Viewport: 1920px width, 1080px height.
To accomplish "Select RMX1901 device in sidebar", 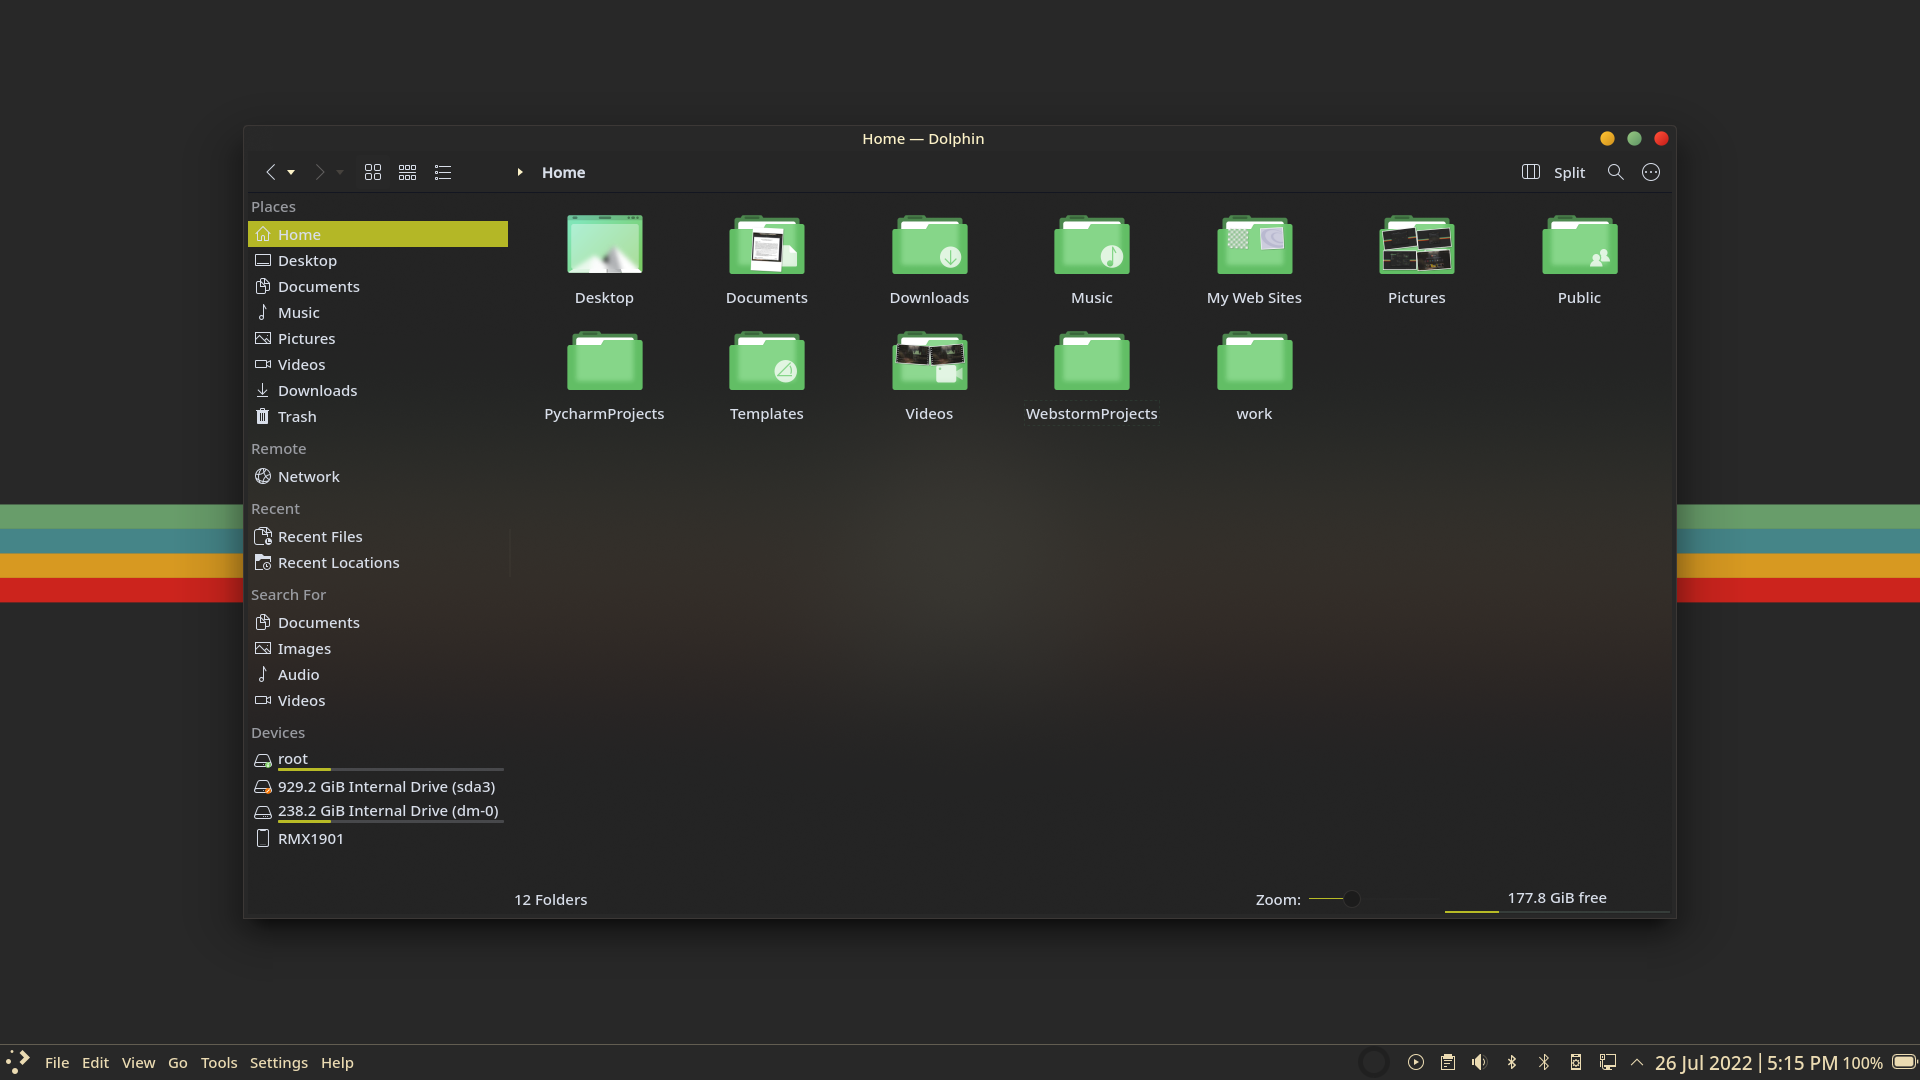I will point(310,839).
